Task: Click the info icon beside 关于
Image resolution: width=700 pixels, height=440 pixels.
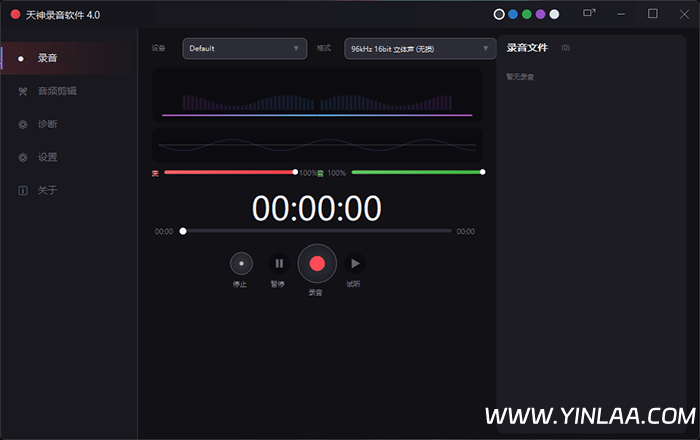Action: pos(23,191)
